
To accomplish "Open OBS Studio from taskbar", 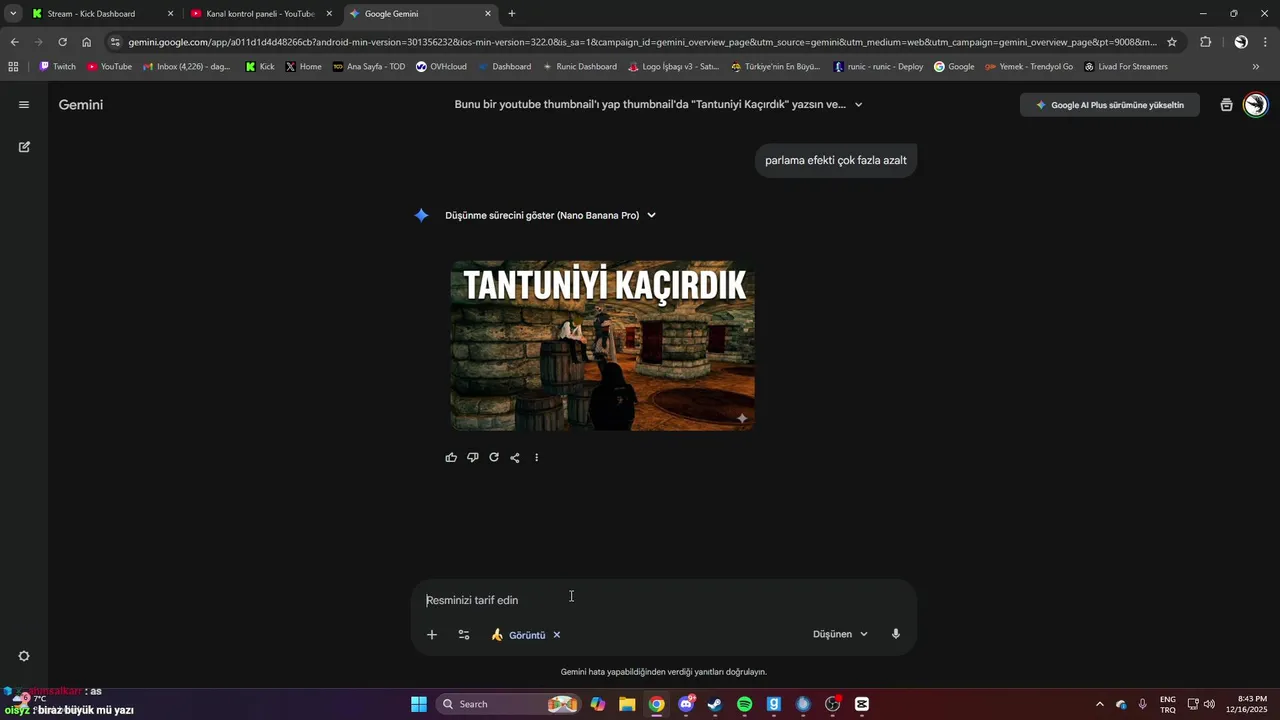I will tap(832, 704).
